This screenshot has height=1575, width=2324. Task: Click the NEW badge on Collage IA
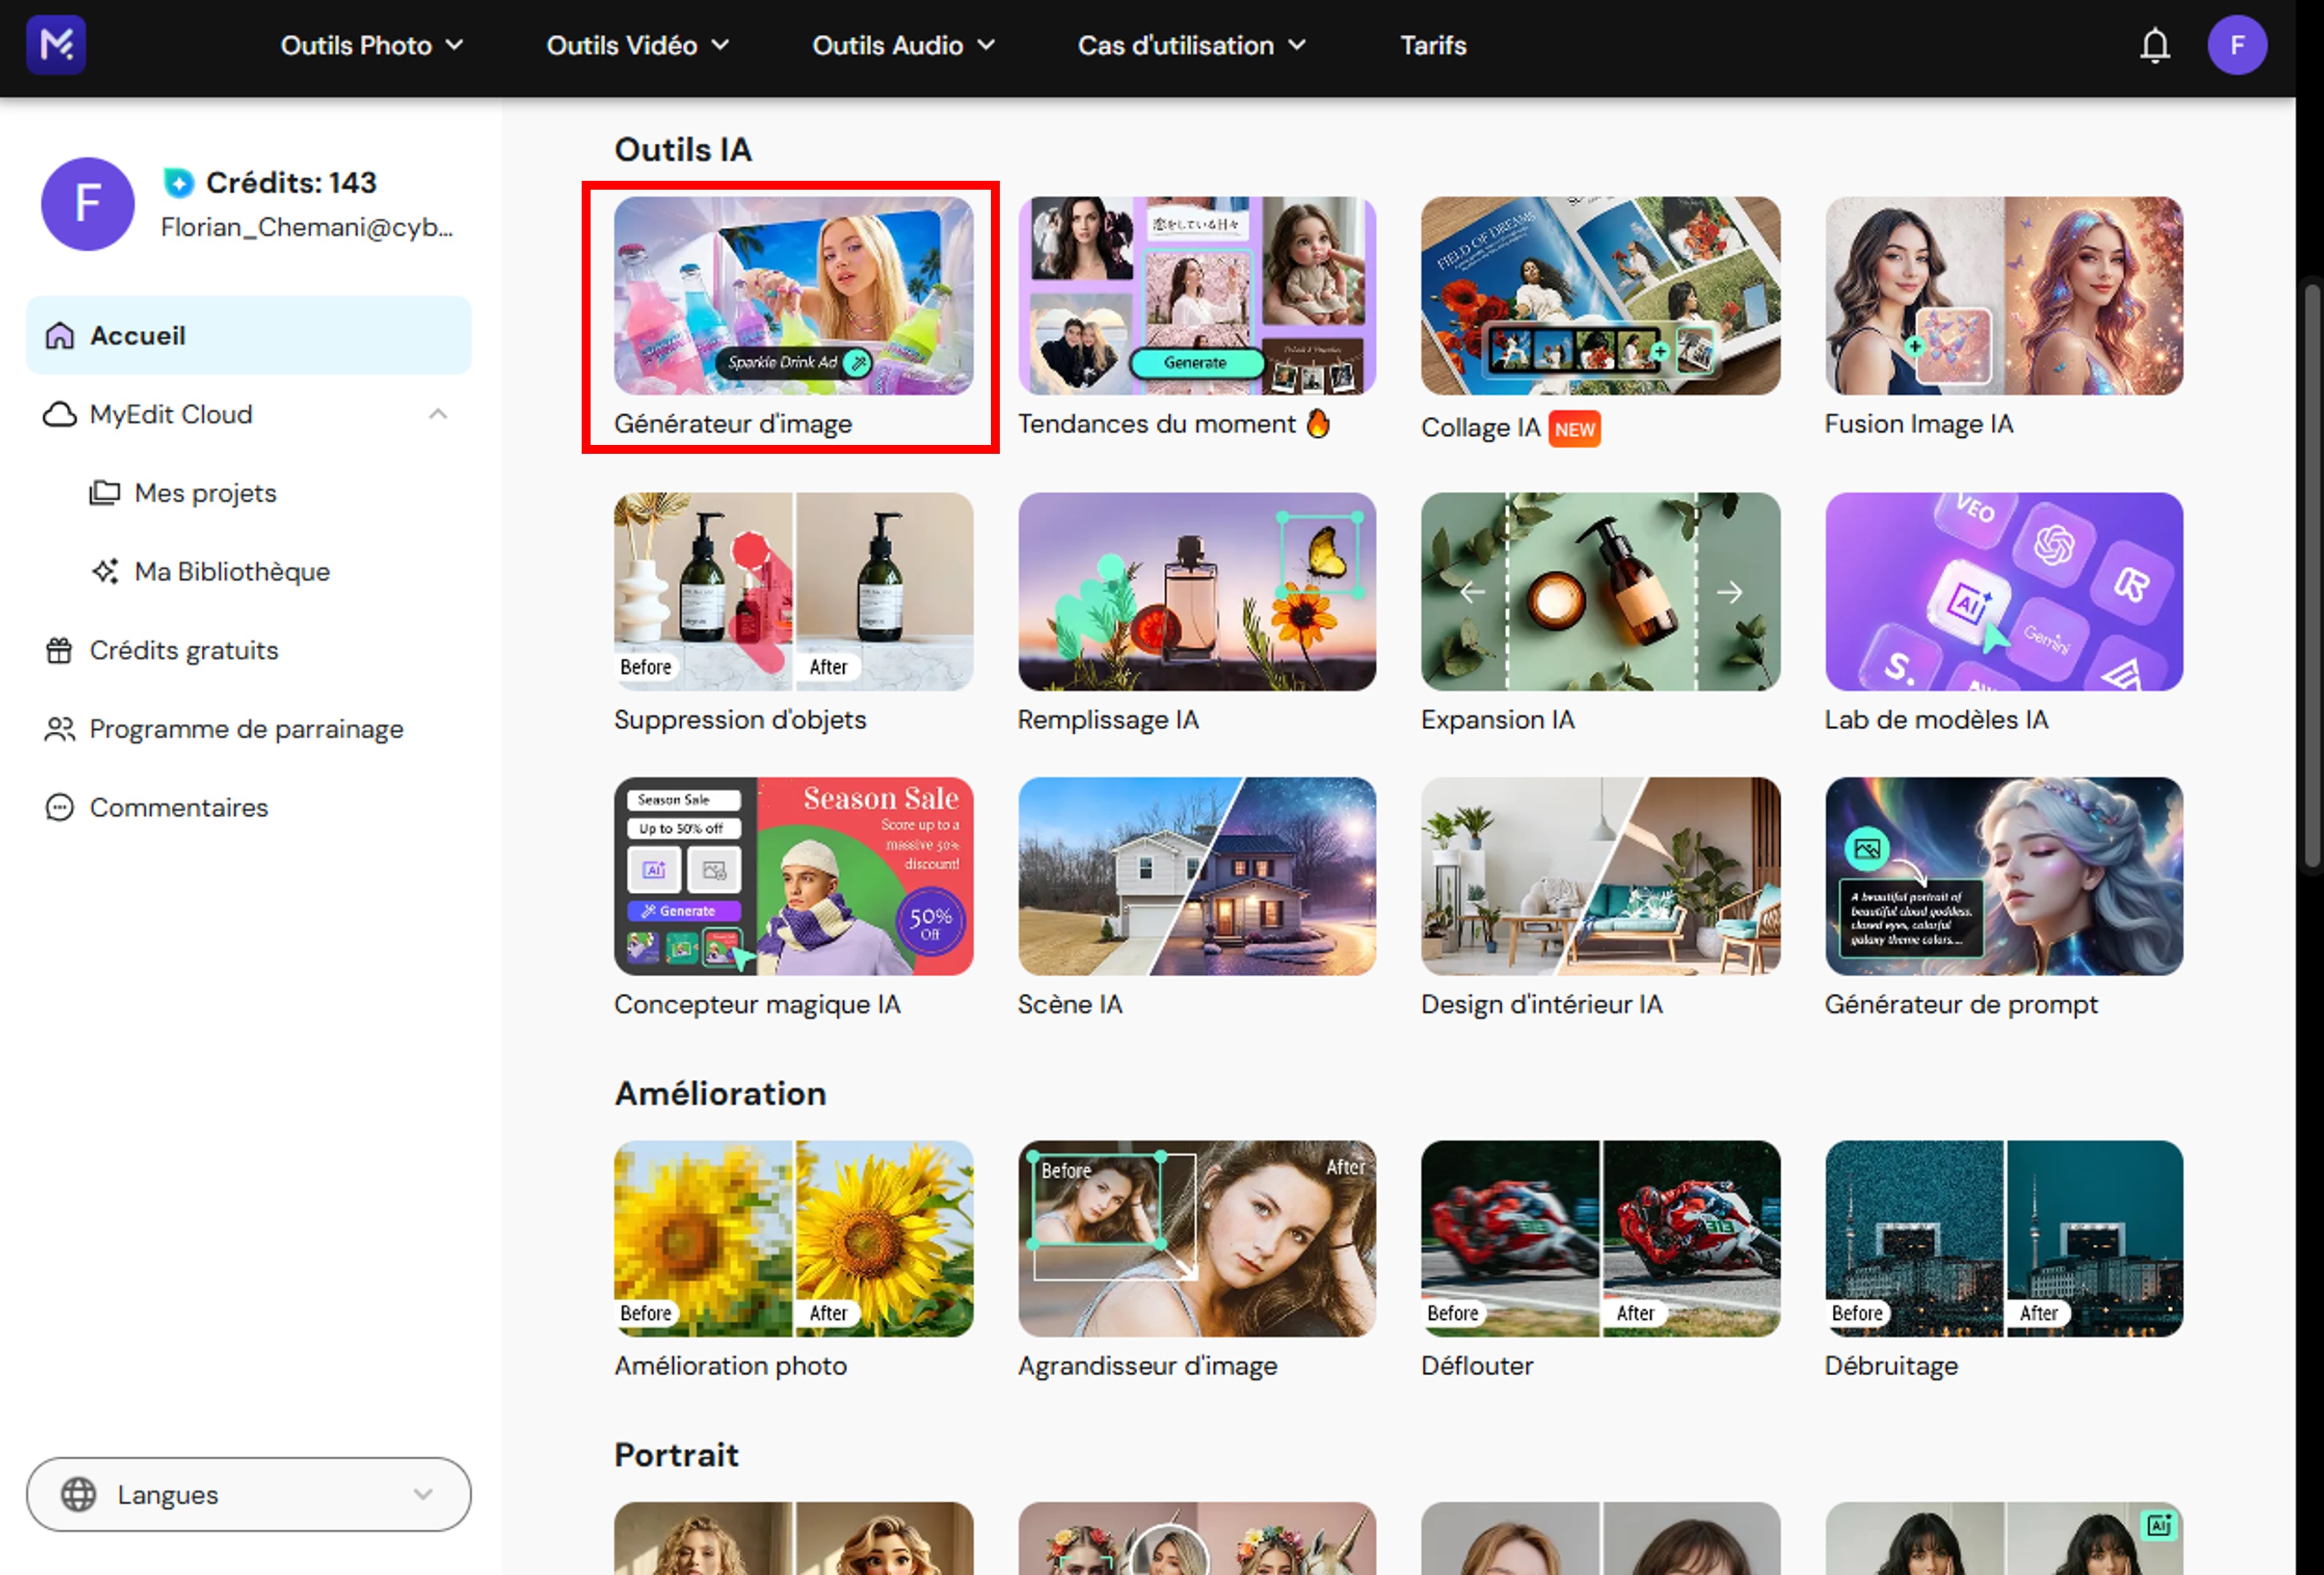coord(1575,429)
